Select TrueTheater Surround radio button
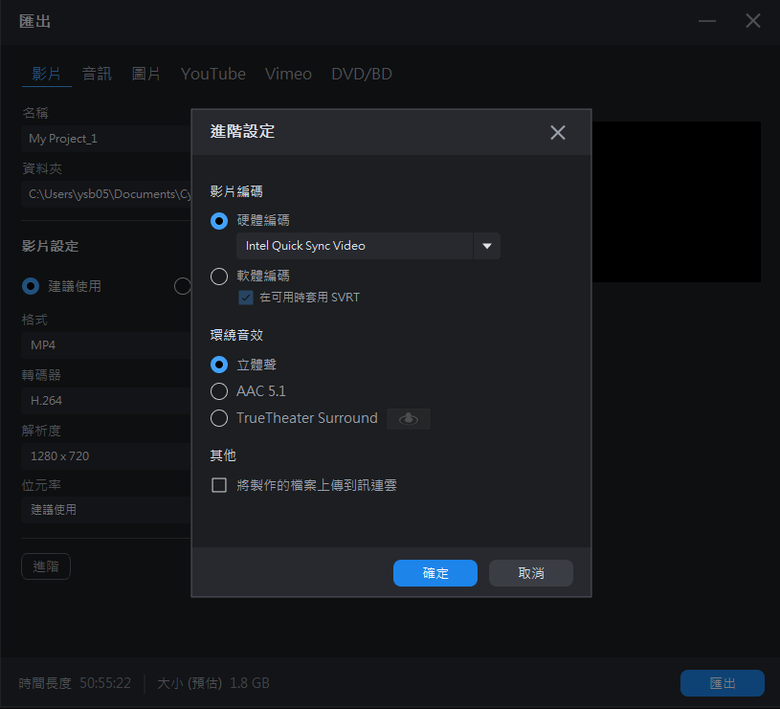The width and height of the screenshot is (780, 709). click(x=219, y=418)
